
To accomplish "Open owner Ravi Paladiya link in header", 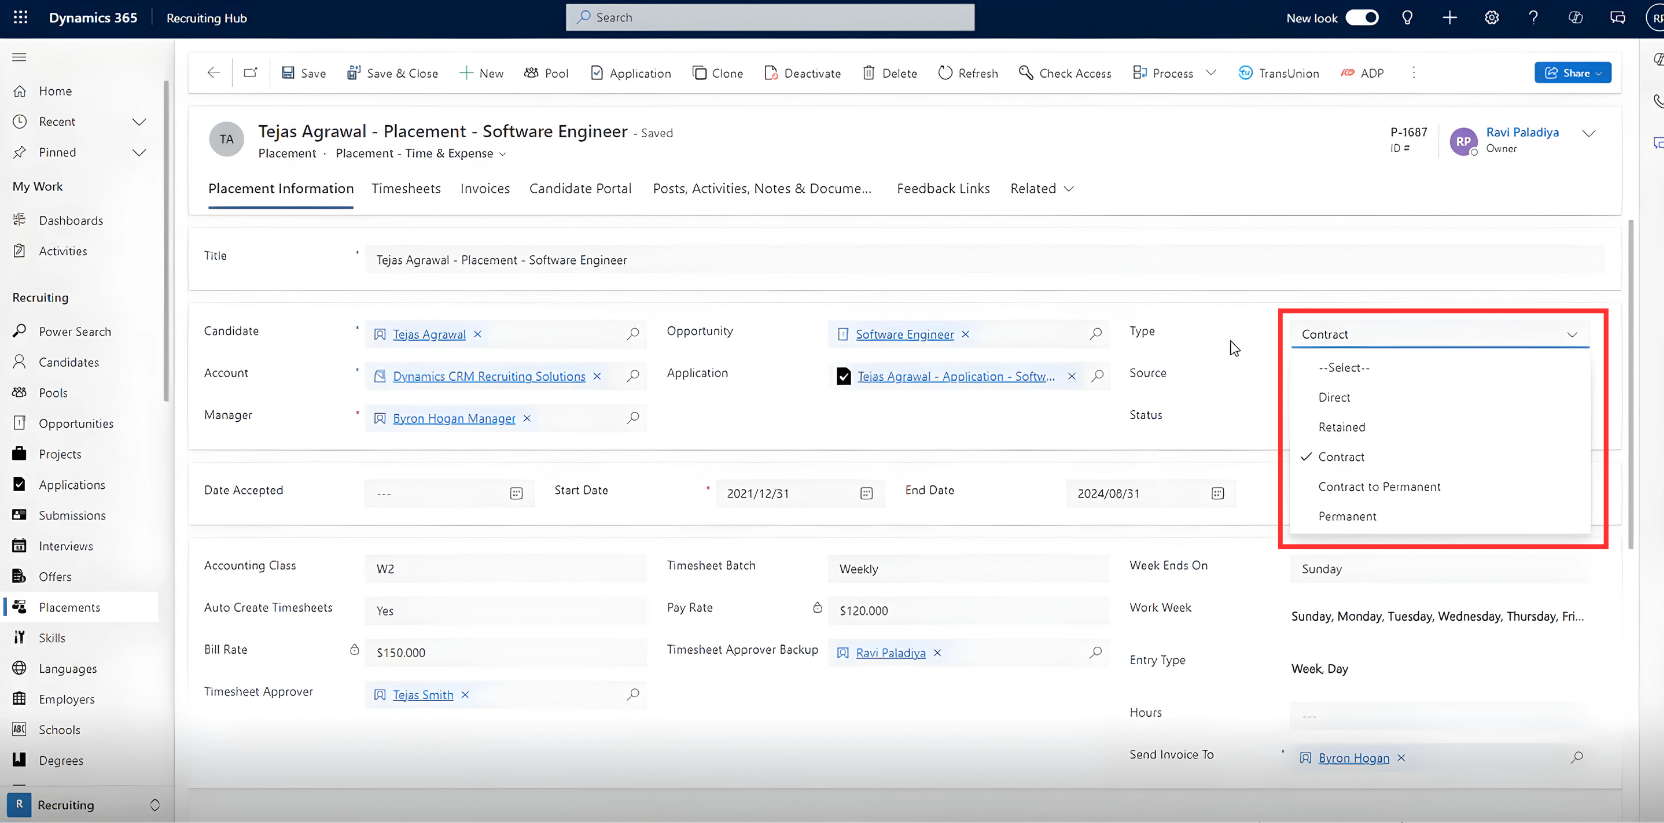I will (x=1522, y=132).
